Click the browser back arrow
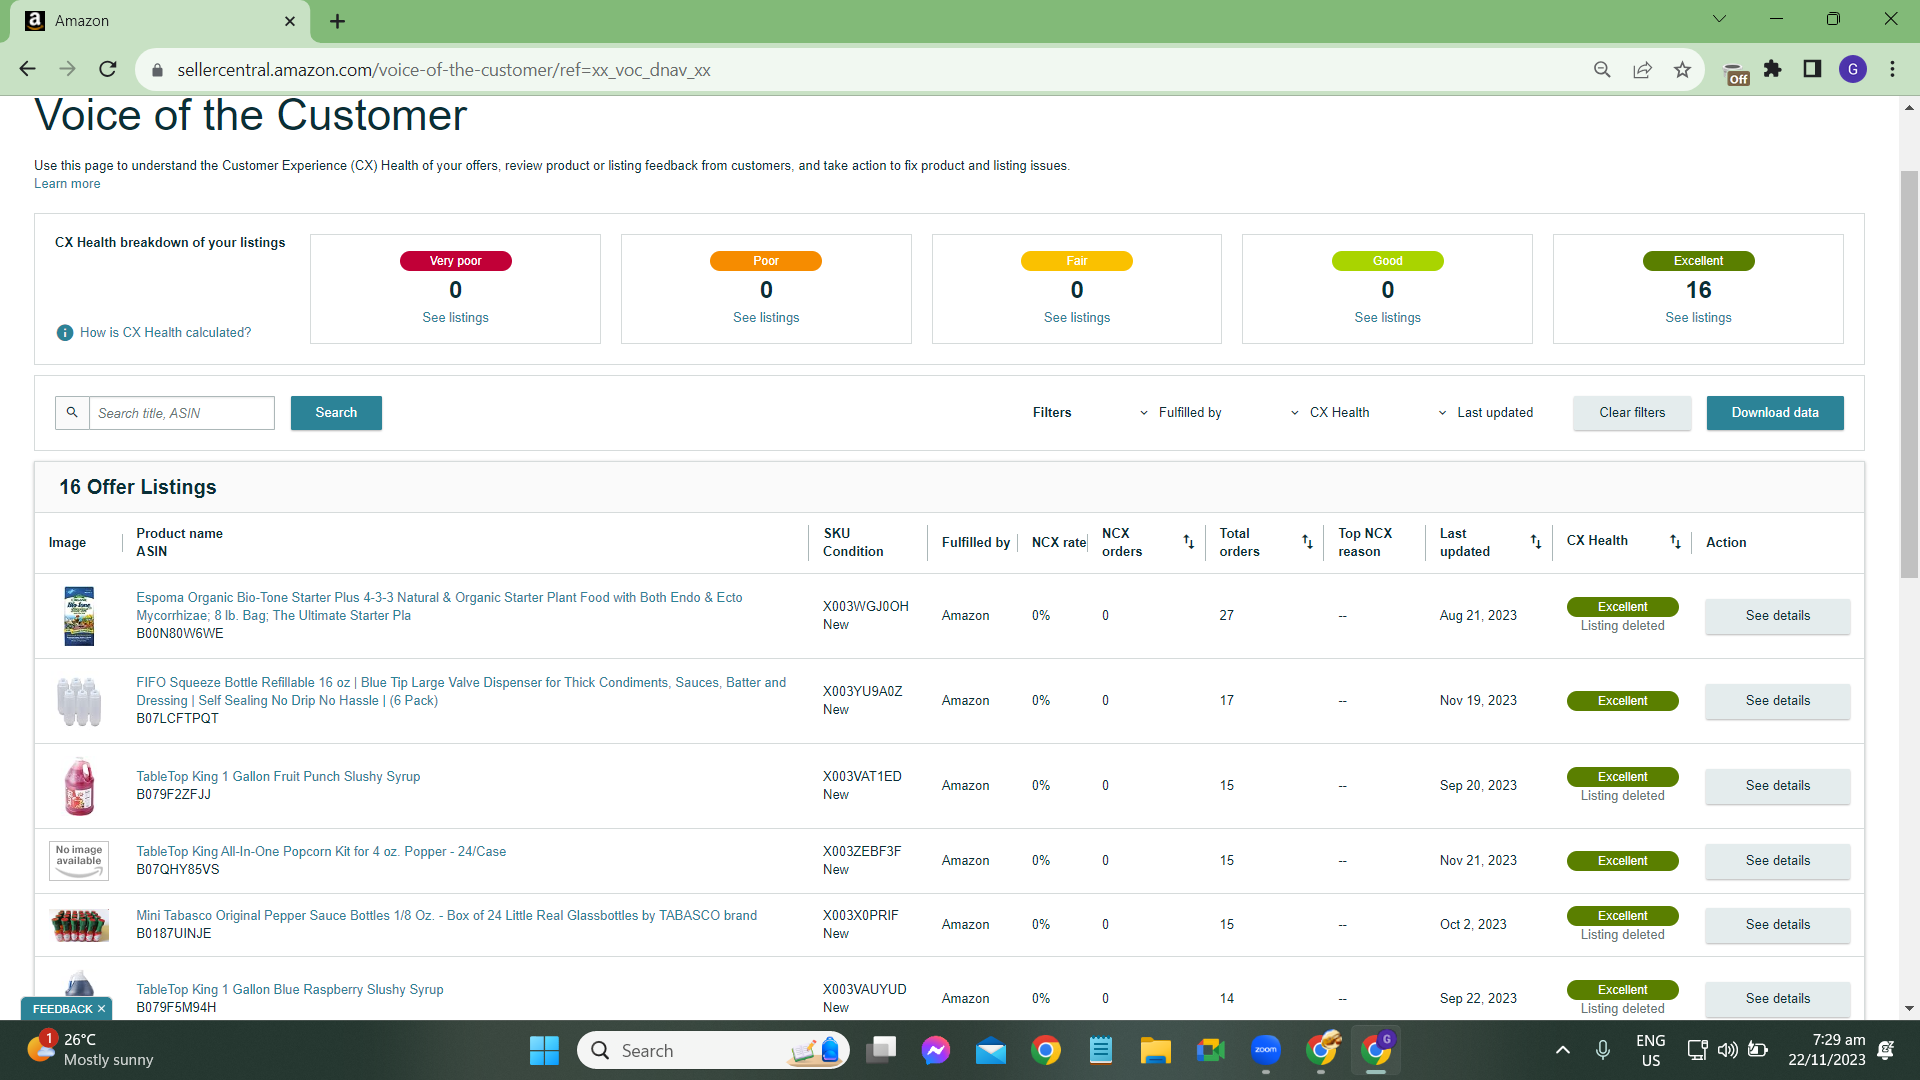The image size is (1920, 1080). [27, 69]
